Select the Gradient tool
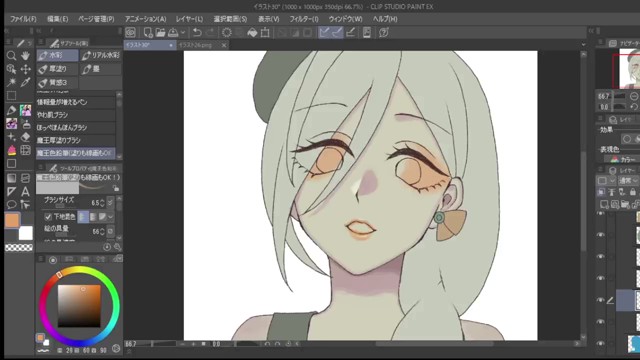The image size is (640, 360). pyautogui.click(x=11, y=178)
